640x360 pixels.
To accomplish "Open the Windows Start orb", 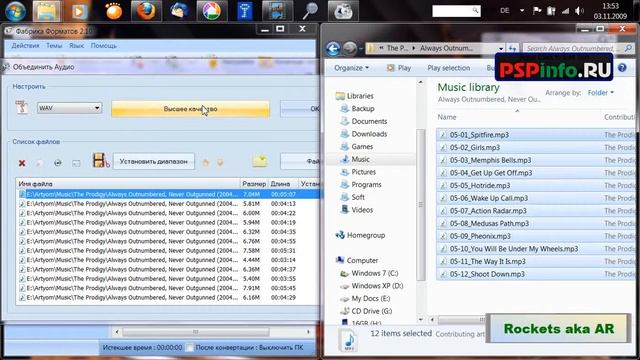I will 15,11.
